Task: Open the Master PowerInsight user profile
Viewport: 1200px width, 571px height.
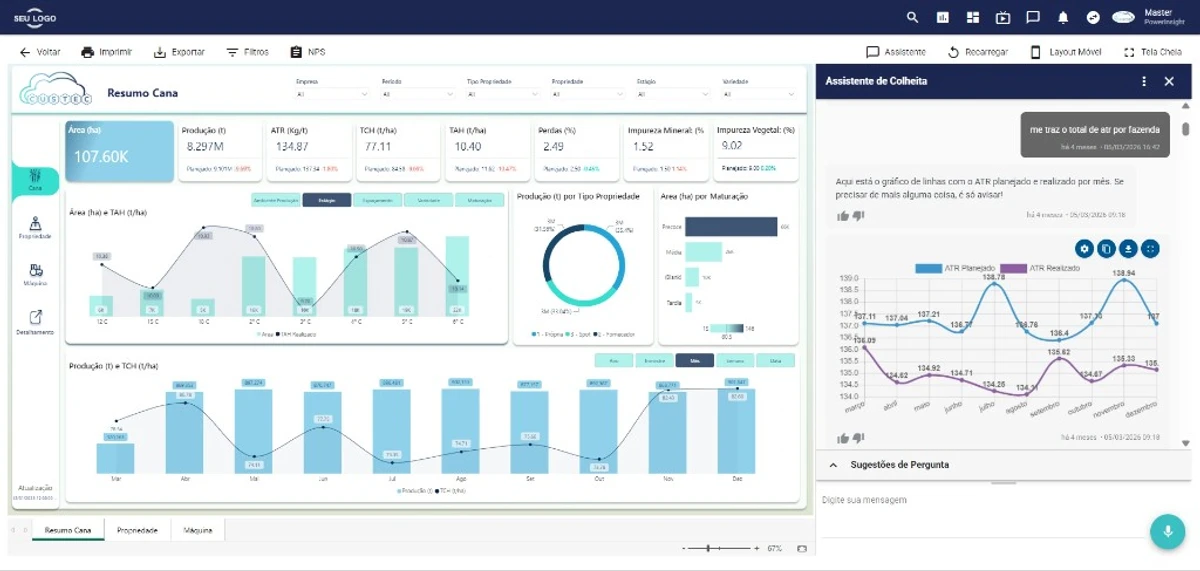Action: coord(1150,17)
